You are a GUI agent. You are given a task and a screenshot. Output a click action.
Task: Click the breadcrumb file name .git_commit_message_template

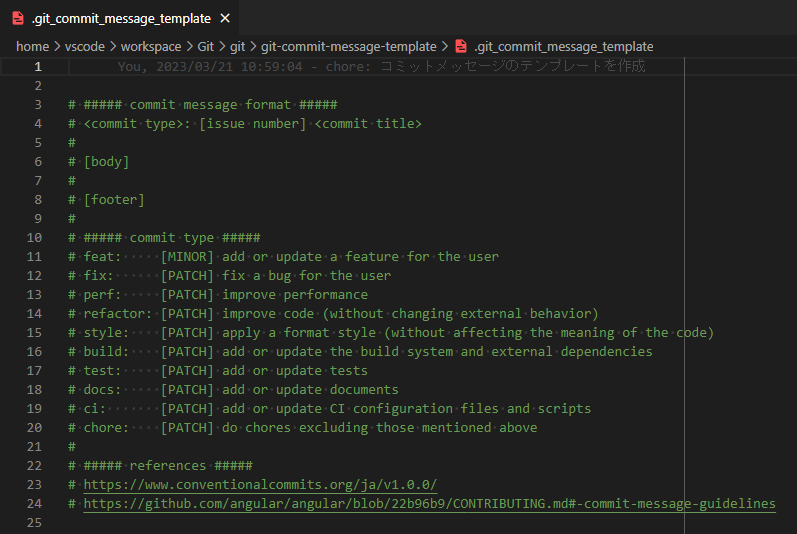[564, 47]
